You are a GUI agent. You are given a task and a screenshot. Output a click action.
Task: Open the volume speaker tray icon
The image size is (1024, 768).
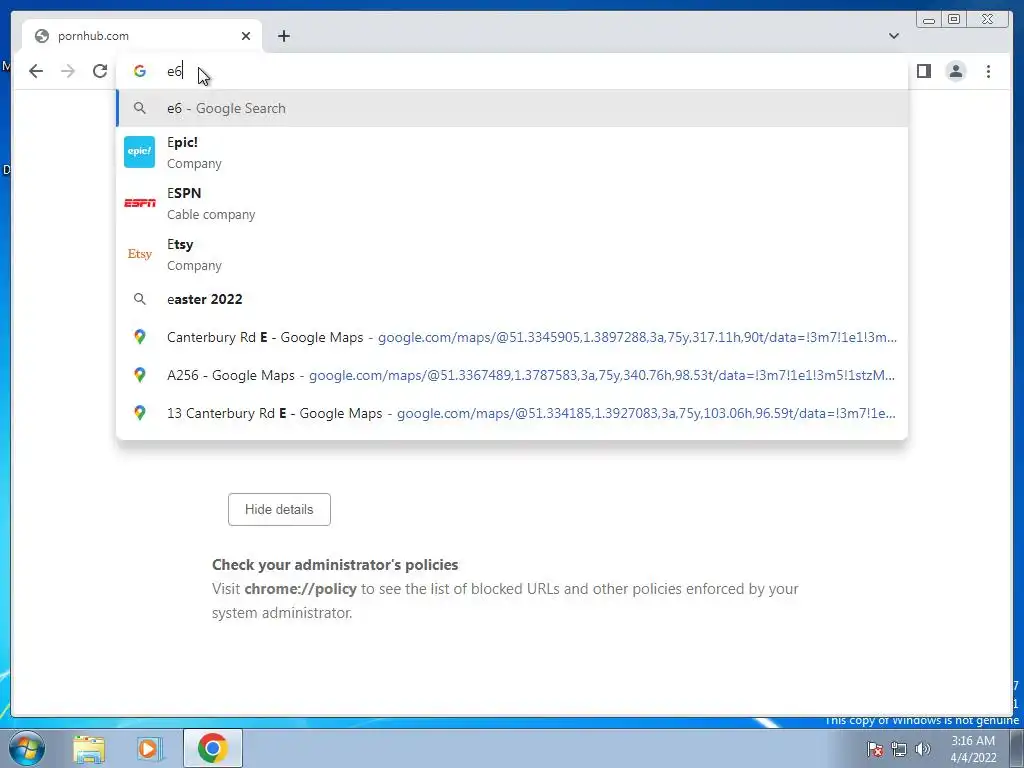tap(922, 749)
